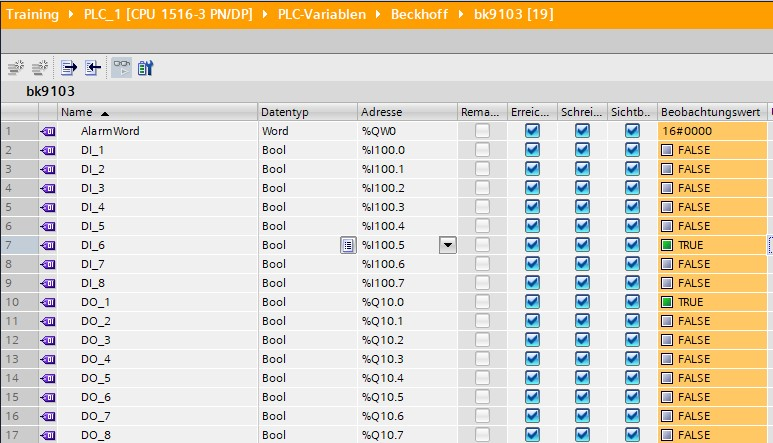Click the tag icon of AlarmWord row
This screenshot has height=443, width=773.
point(48,131)
